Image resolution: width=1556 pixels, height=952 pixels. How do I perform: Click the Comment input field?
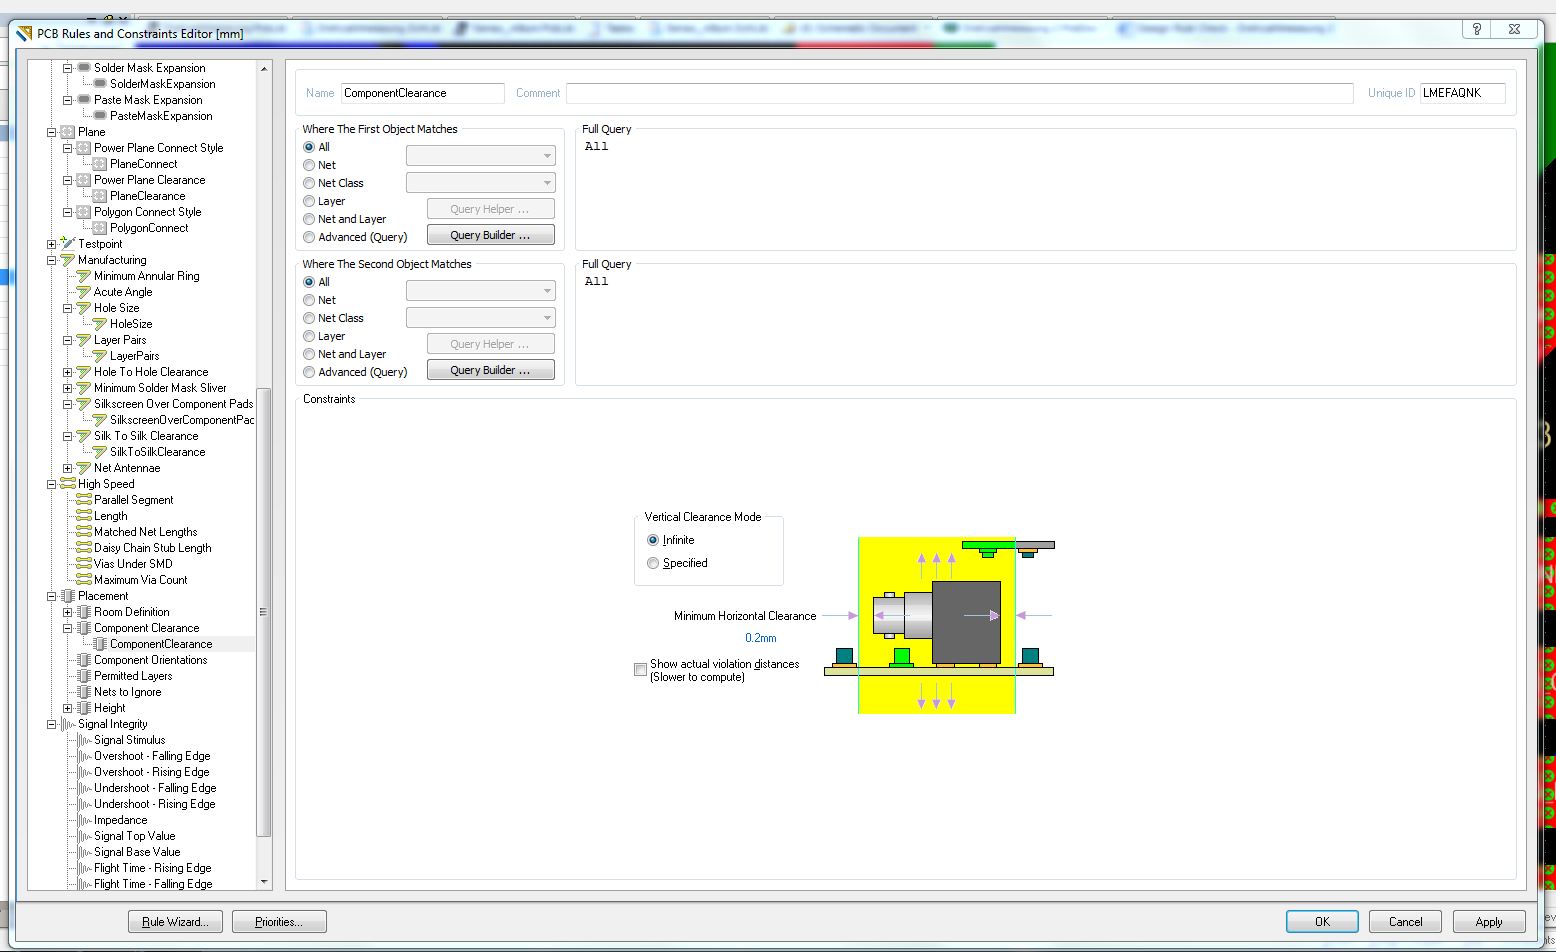click(959, 93)
